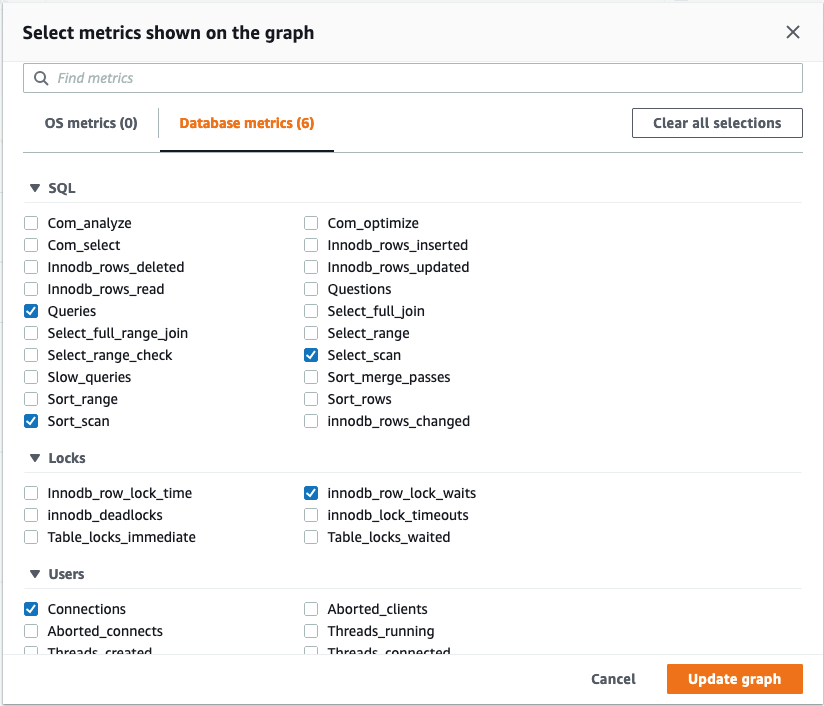The height and width of the screenshot is (706, 824).
Task: Uncheck the Select_scan metric
Action: point(311,355)
